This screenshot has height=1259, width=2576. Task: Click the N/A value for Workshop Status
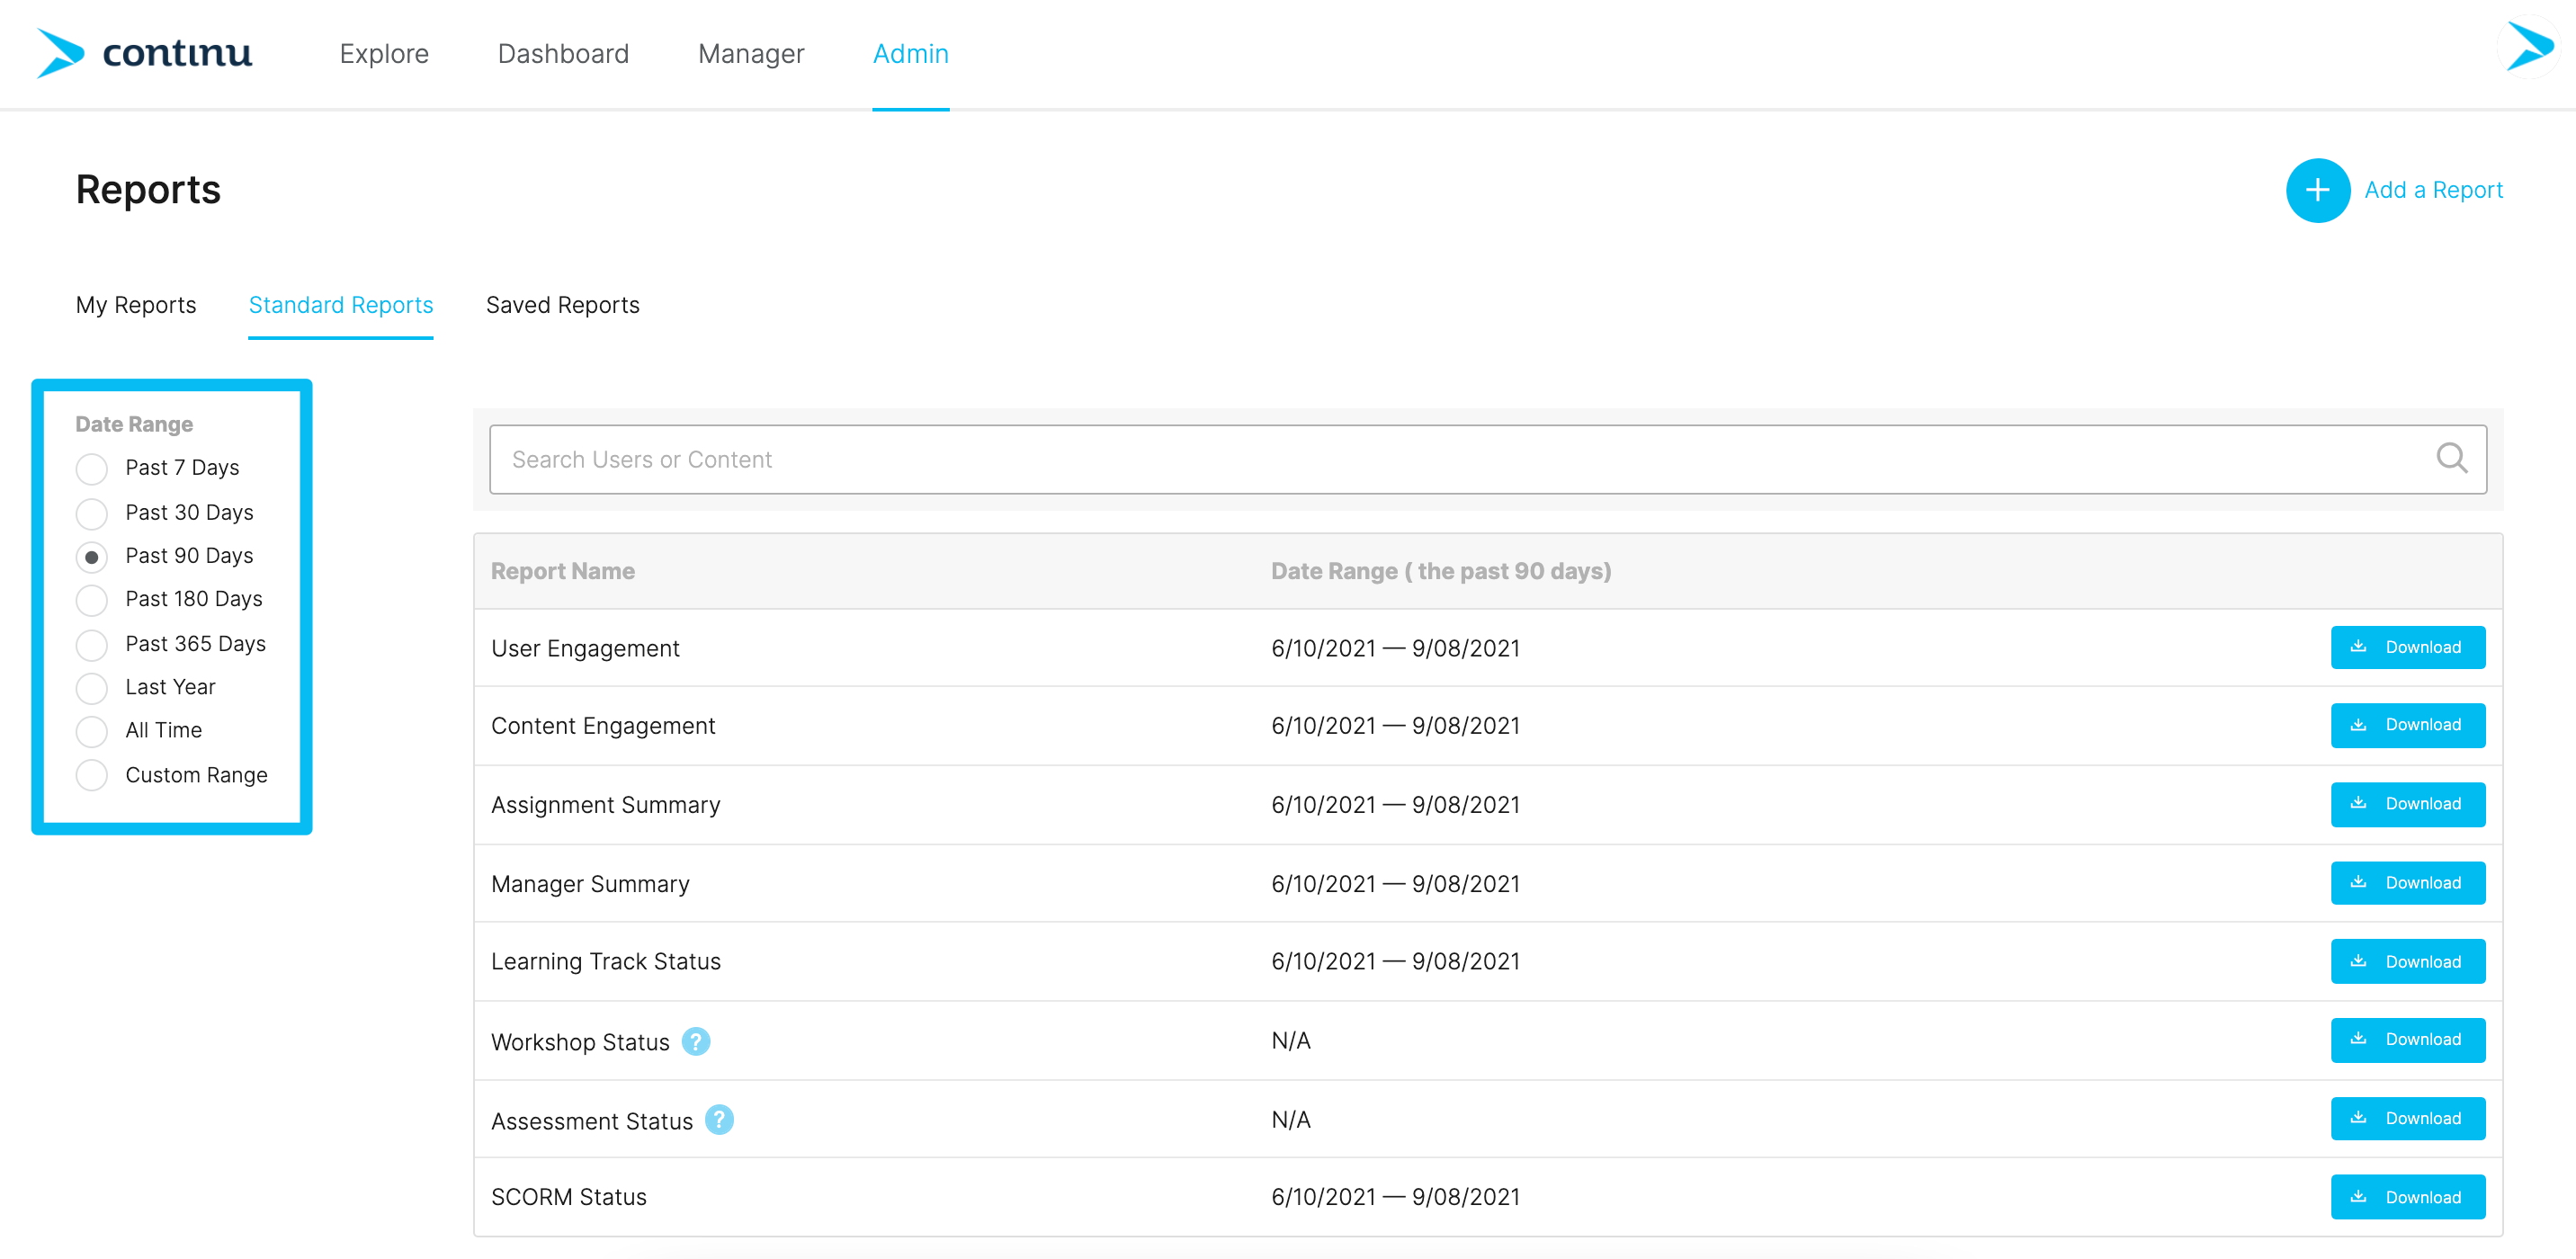[1291, 1041]
